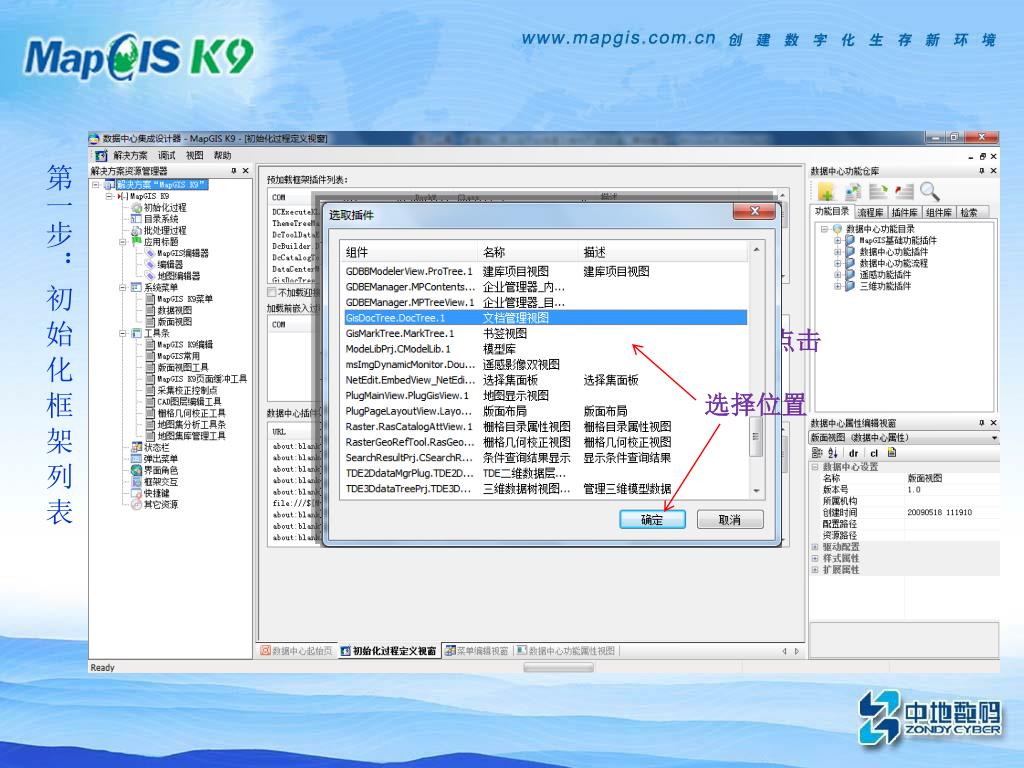Click the 框架交互 tree icon
Viewport: 1024px width, 768px height.
(136, 481)
